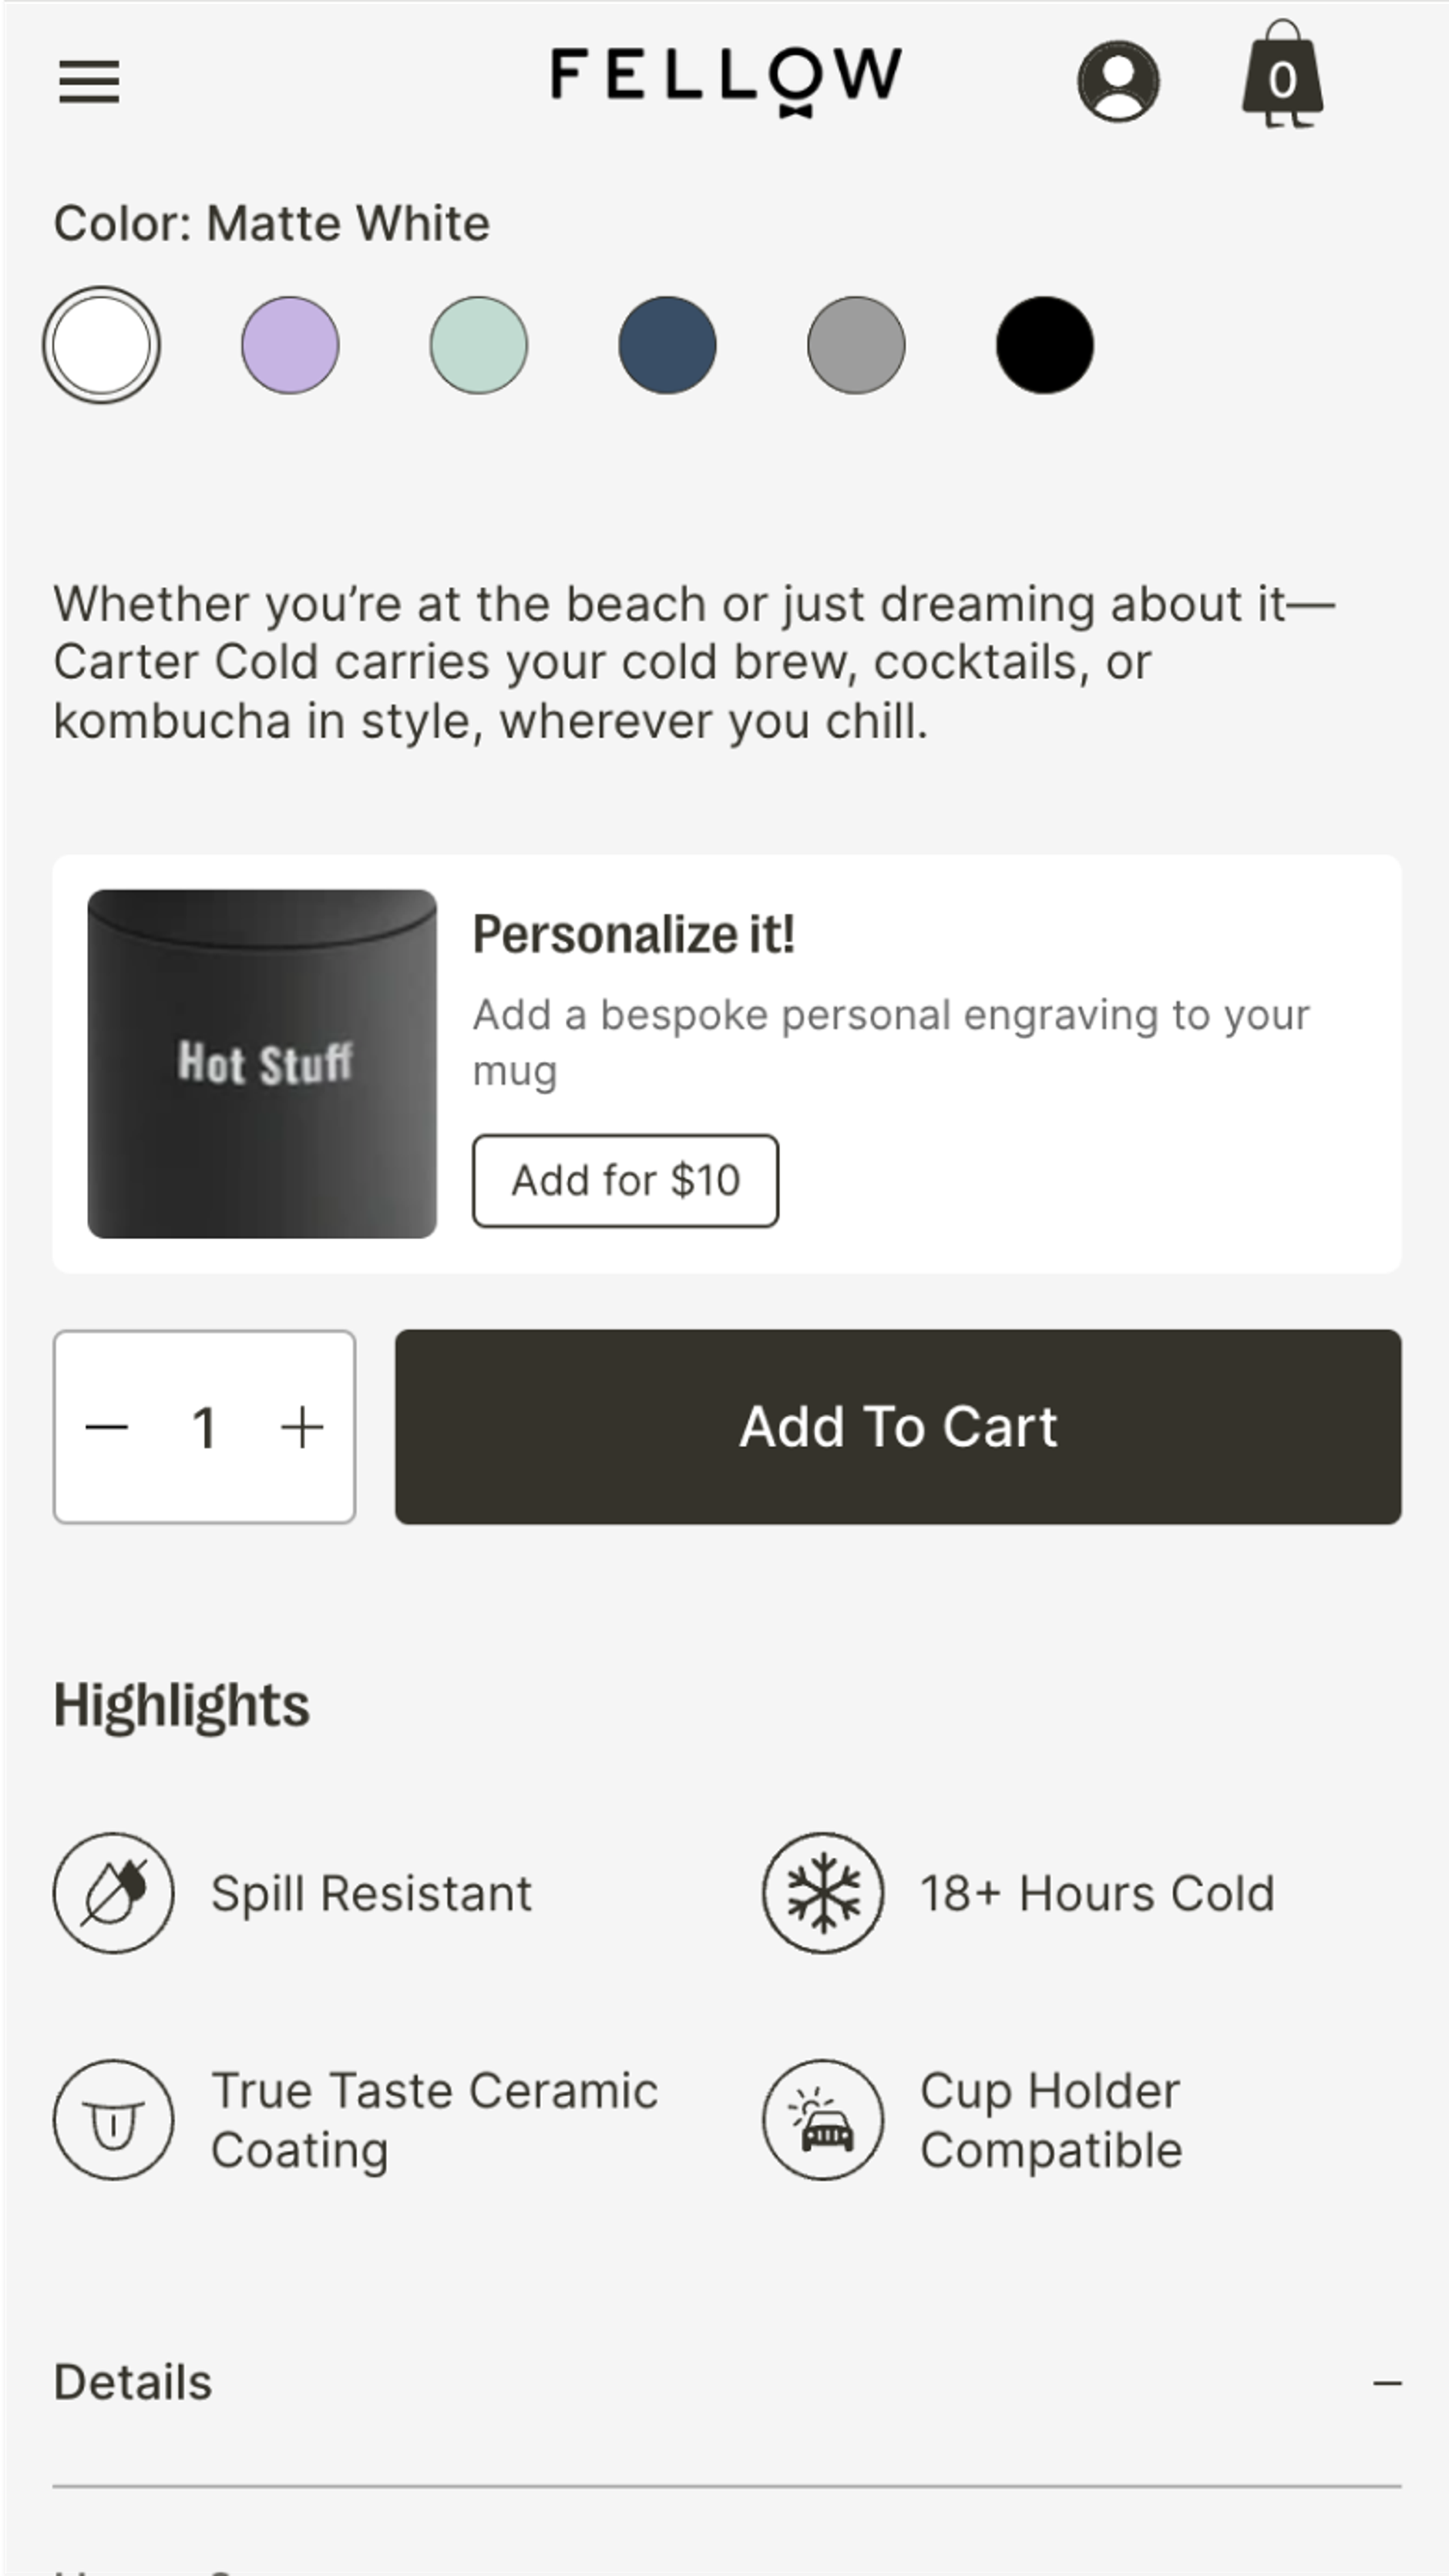This screenshot has width=1449, height=2576.
Task: Select the gray color option
Action: pos(856,344)
